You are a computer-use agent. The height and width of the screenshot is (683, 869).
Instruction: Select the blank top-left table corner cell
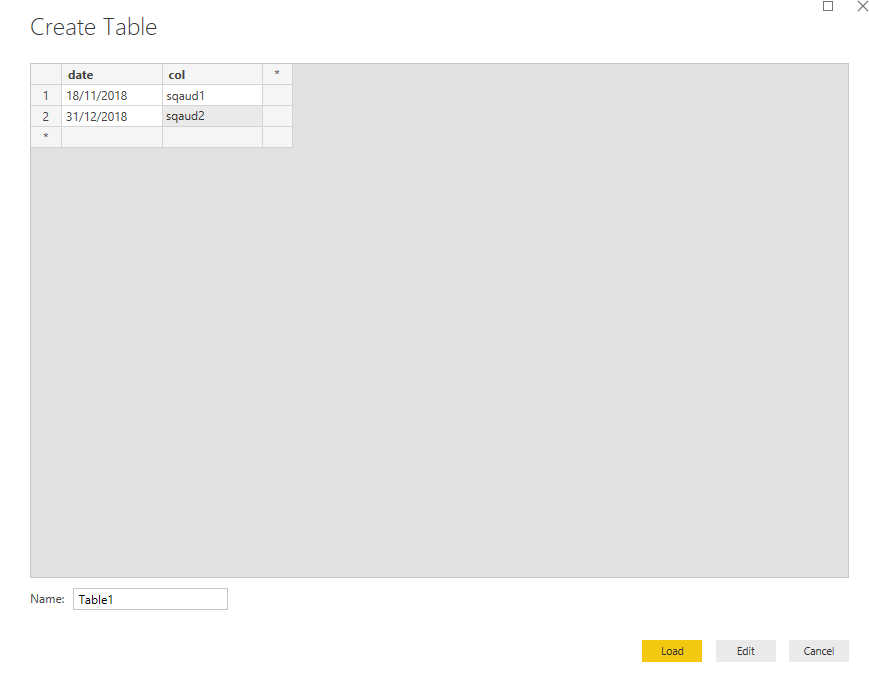(46, 74)
